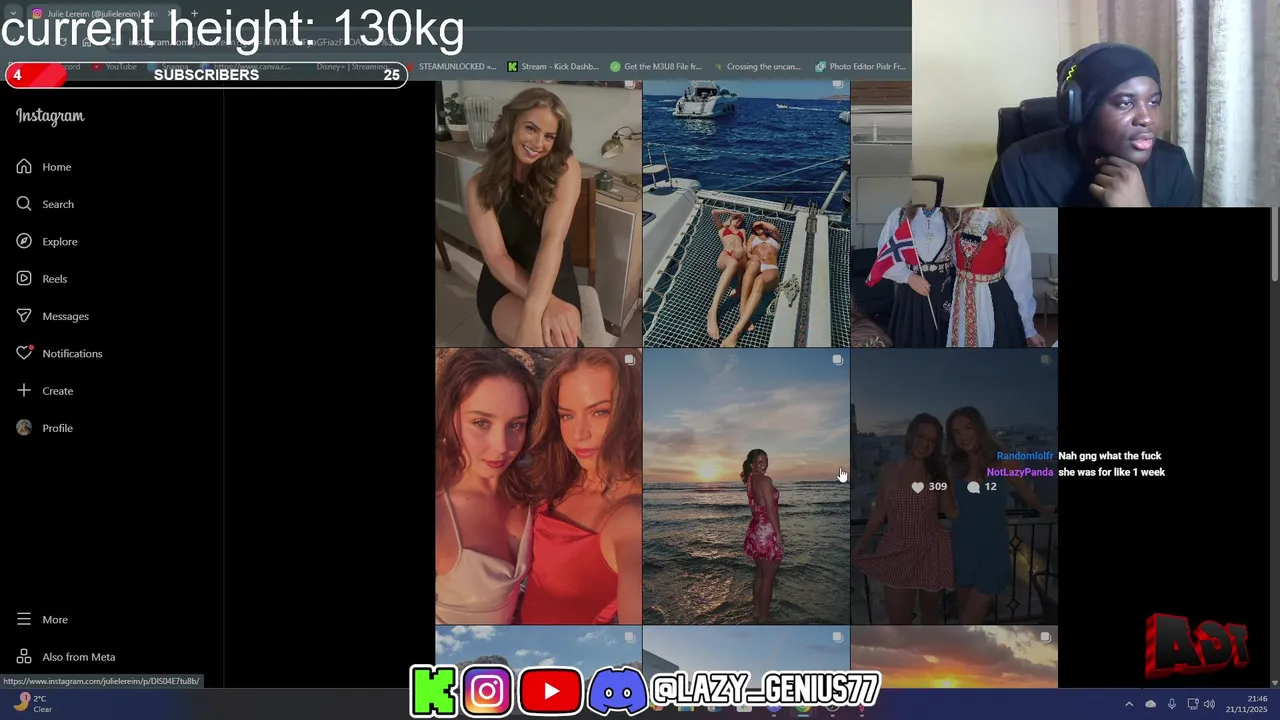The height and width of the screenshot is (720, 1280).
Task: Open Notifications via the heart icon
Action: [24, 353]
